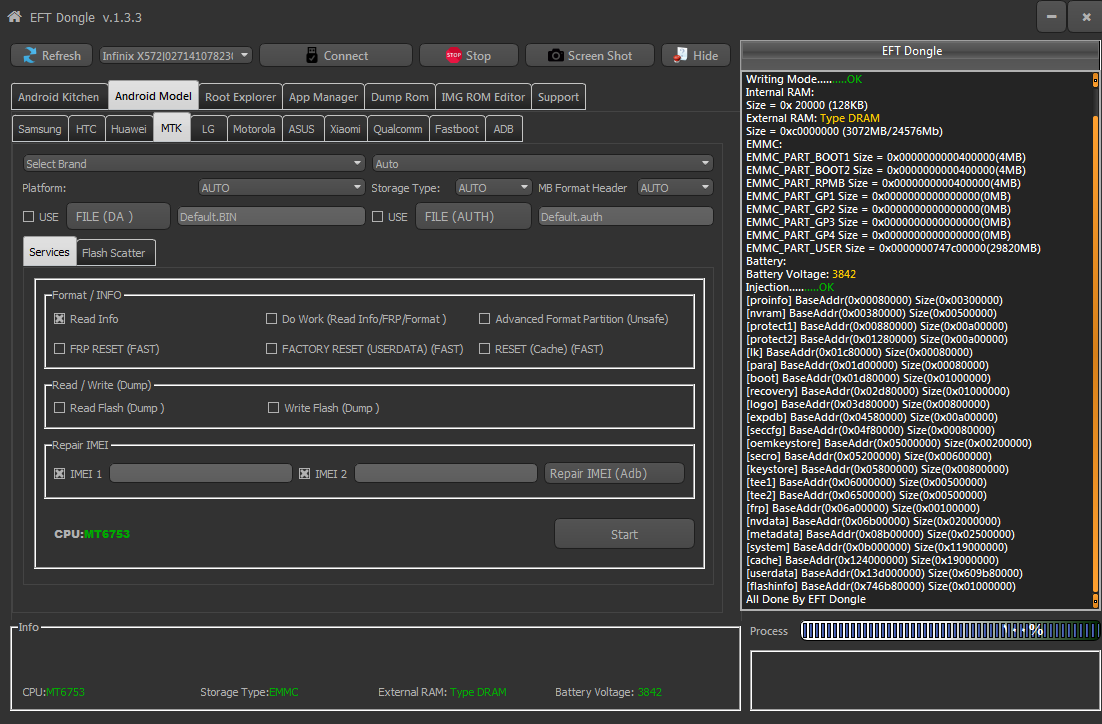The image size is (1102, 724).
Task: Check Do Work (Read Info/FRP/Format)
Action: (271, 319)
